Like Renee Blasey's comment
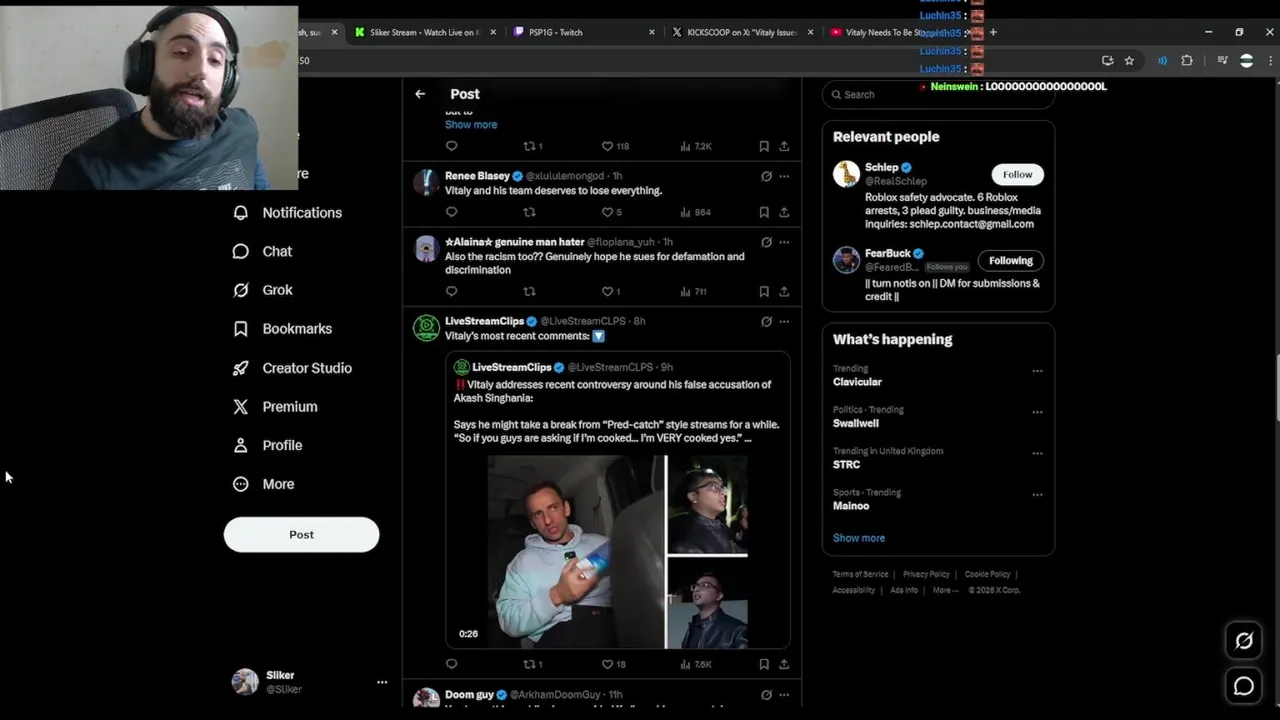 (x=611, y=212)
